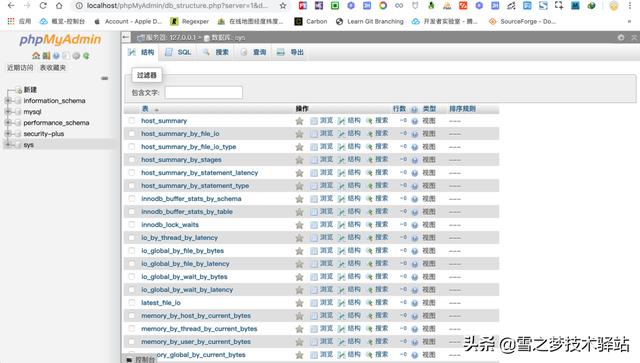This screenshot has width=640, height=363.
Task: Open Learn Git Branching bookmark
Action: point(370,21)
